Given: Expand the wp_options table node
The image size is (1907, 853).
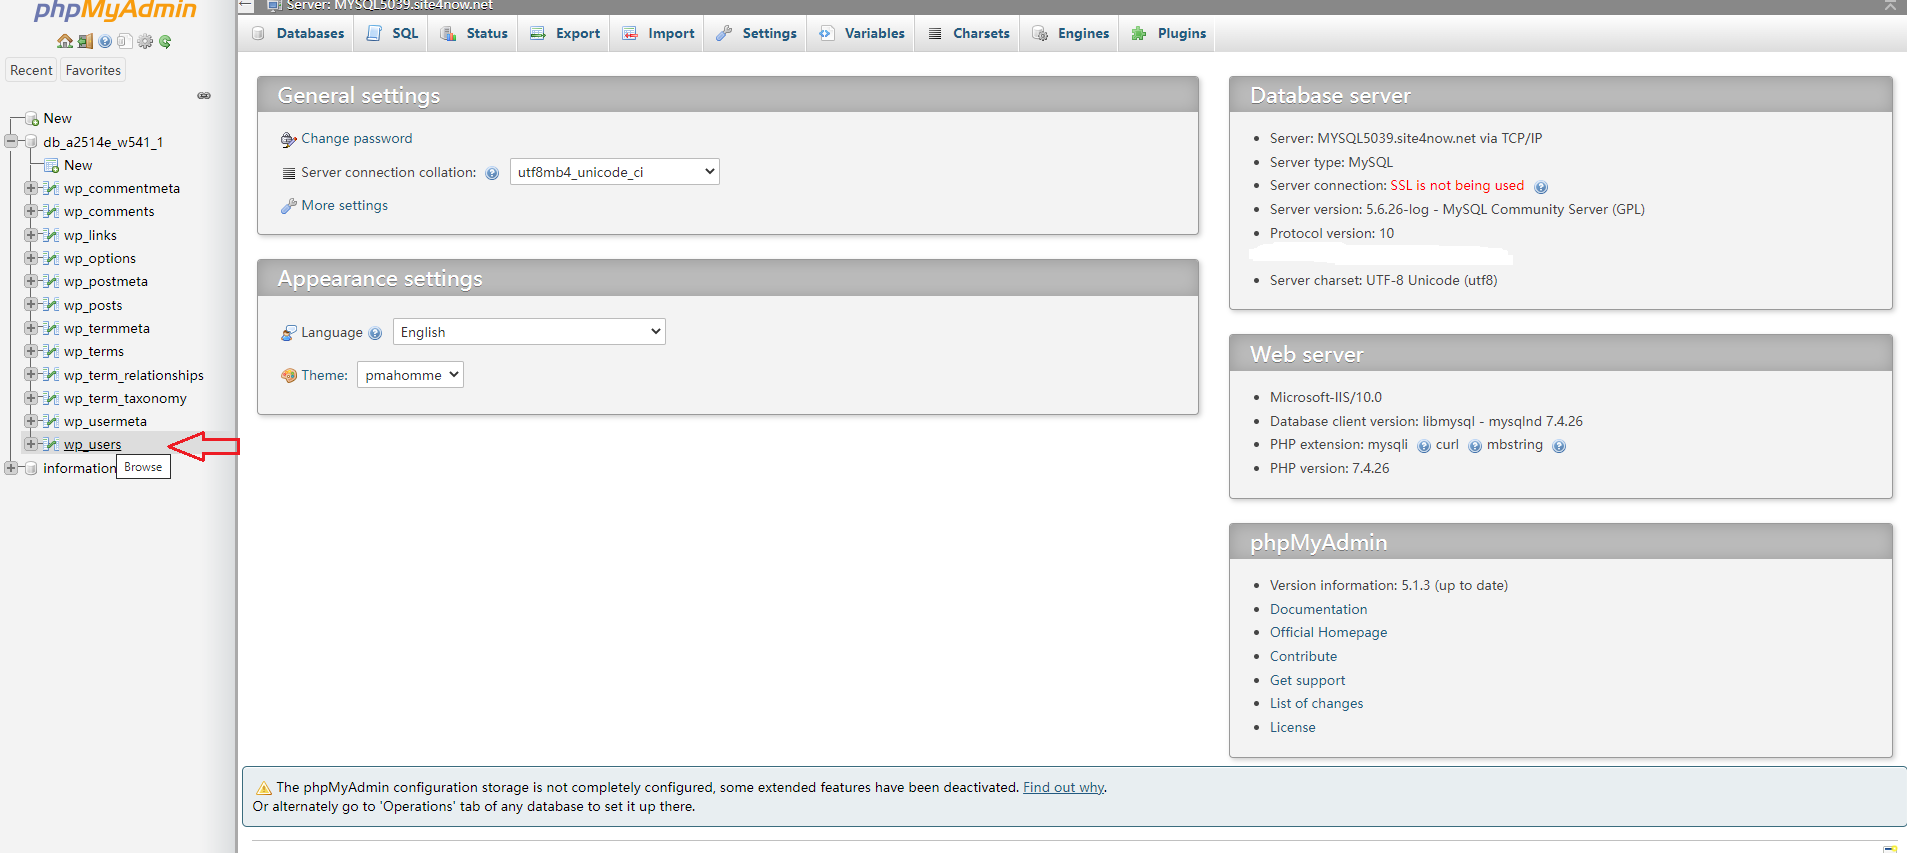Looking at the screenshot, I should click(31, 258).
